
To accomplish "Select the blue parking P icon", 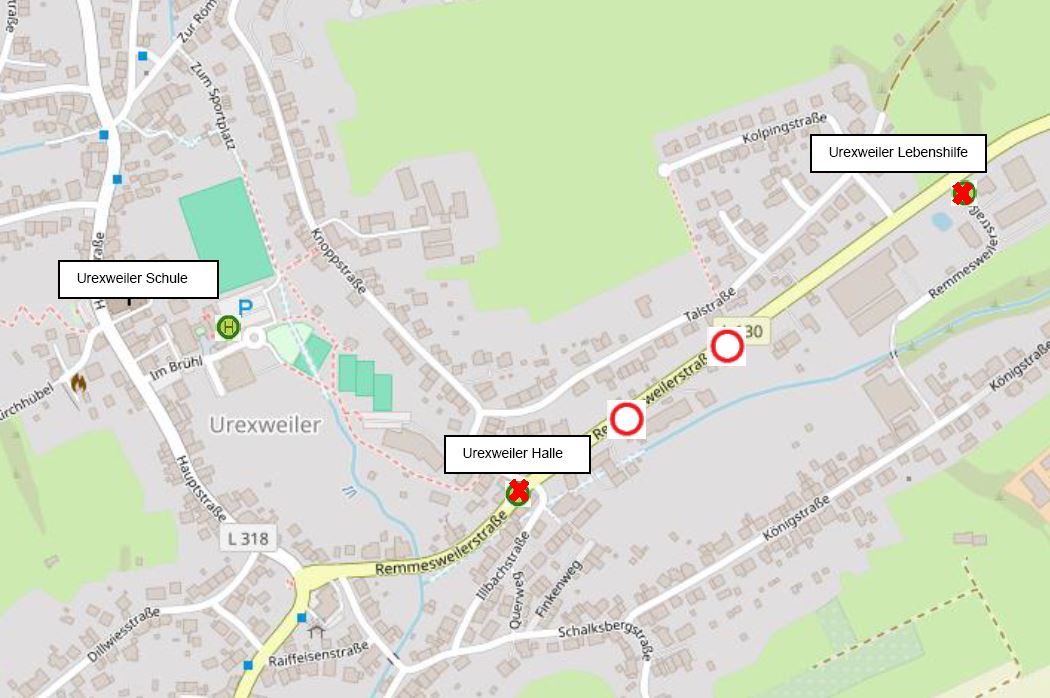I will tap(246, 307).
